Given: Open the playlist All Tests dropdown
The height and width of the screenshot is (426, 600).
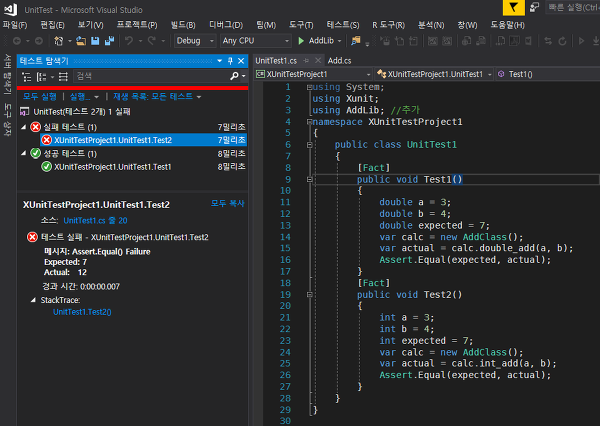Looking at the screenshot, I should point(199,97).
